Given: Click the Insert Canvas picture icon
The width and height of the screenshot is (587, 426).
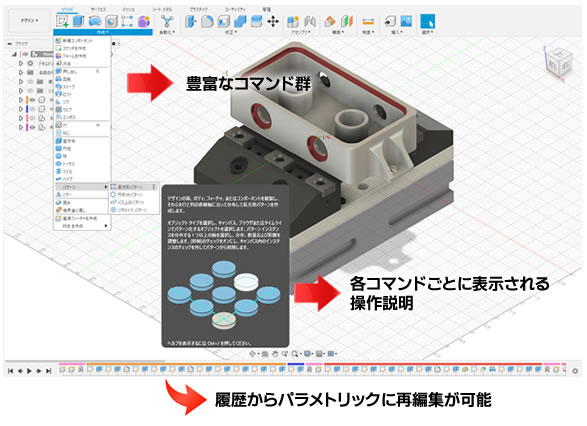Looking at the screenshot, I should click(406, 21).
